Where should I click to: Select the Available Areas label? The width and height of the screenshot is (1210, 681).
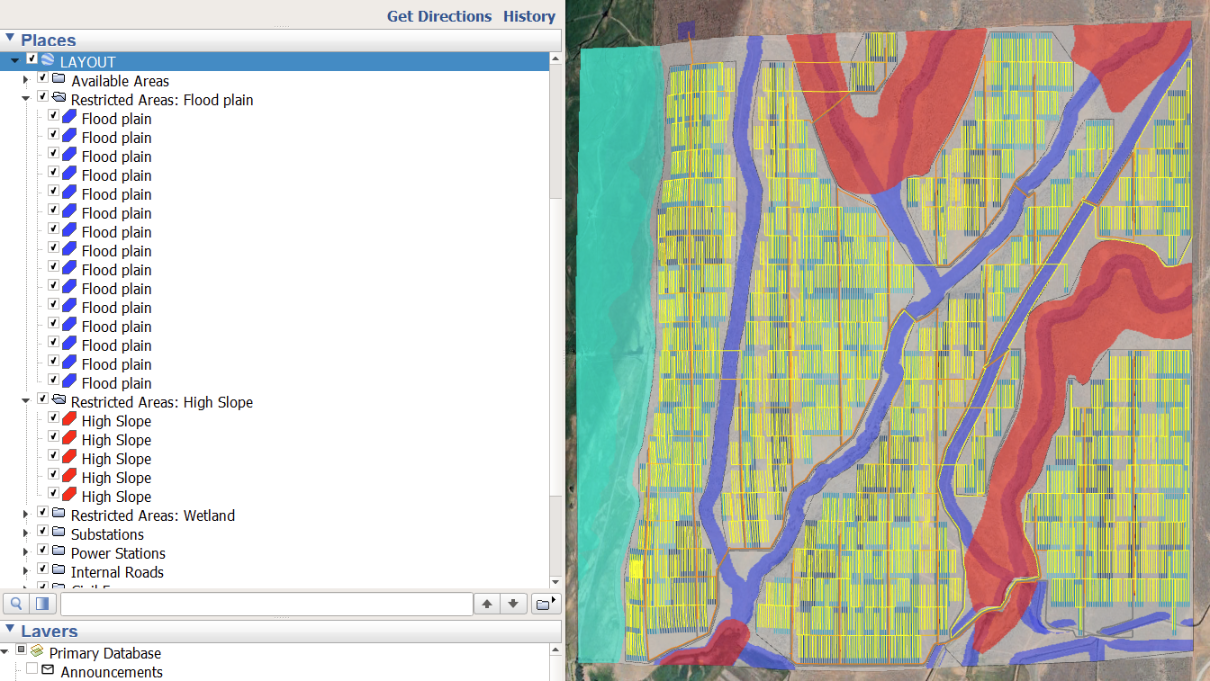click(x=120, y=81)
